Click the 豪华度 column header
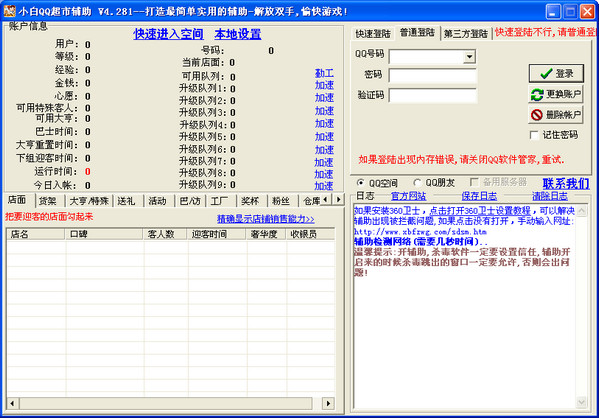The height and width of the screenshot is (418, 599). [x=266, y=234]
